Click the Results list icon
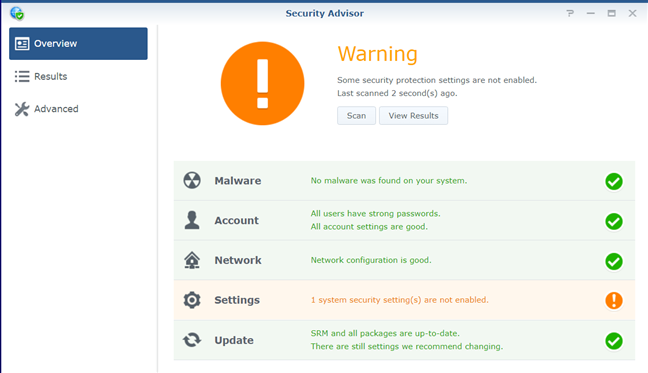 tap(22, 76)
